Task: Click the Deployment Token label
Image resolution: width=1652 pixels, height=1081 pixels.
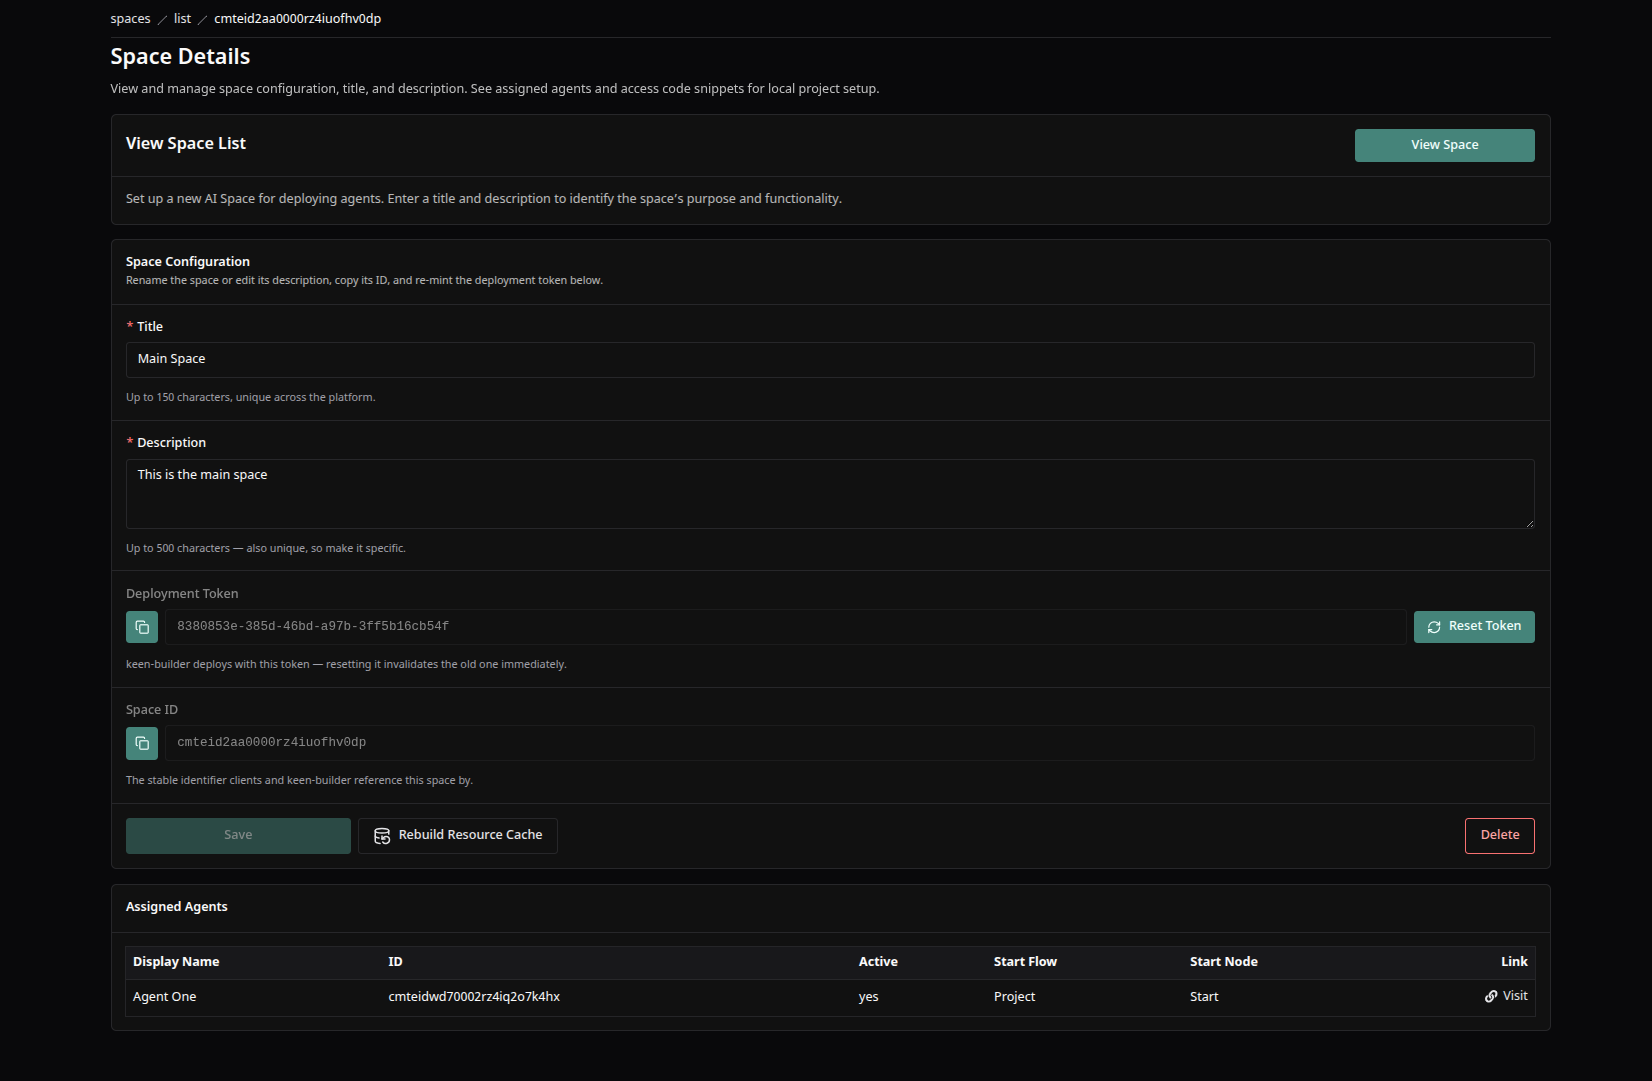Action: pyautogui.click(x=182, y=594)
